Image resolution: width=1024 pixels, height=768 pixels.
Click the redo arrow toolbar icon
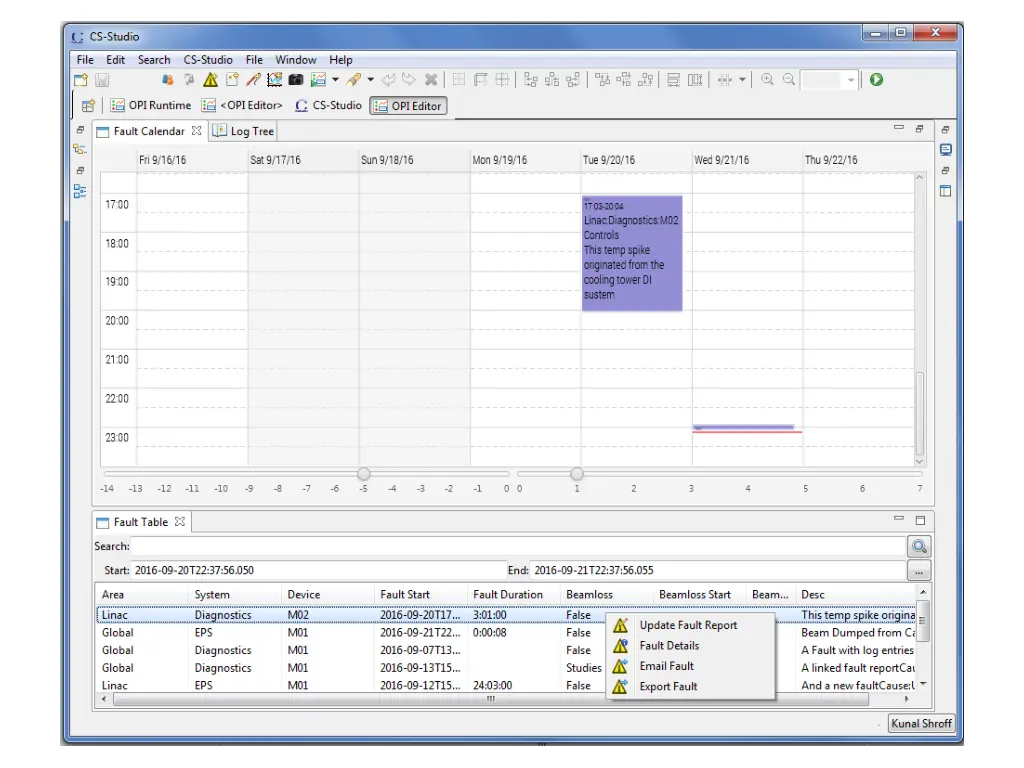[409, 80]
